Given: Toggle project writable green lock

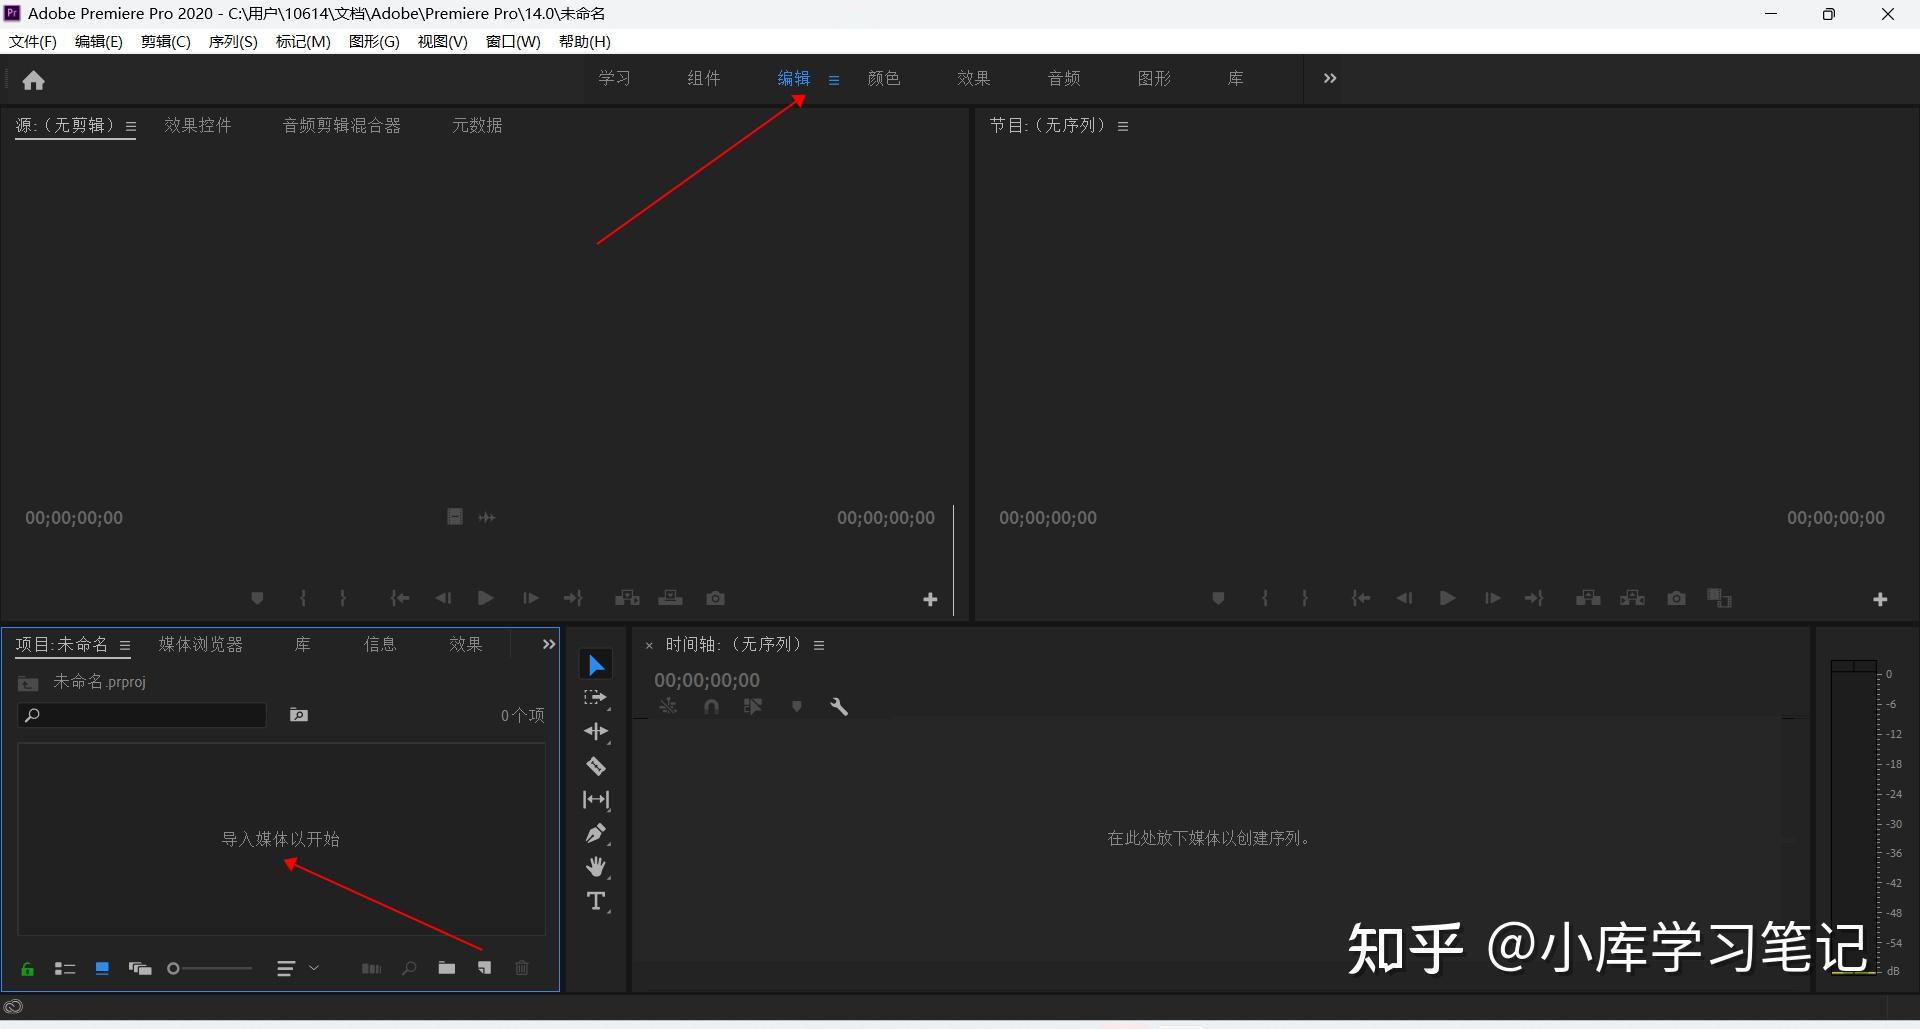Looking at the screenshot, I should pyautogui.click(x=28, y=969).
